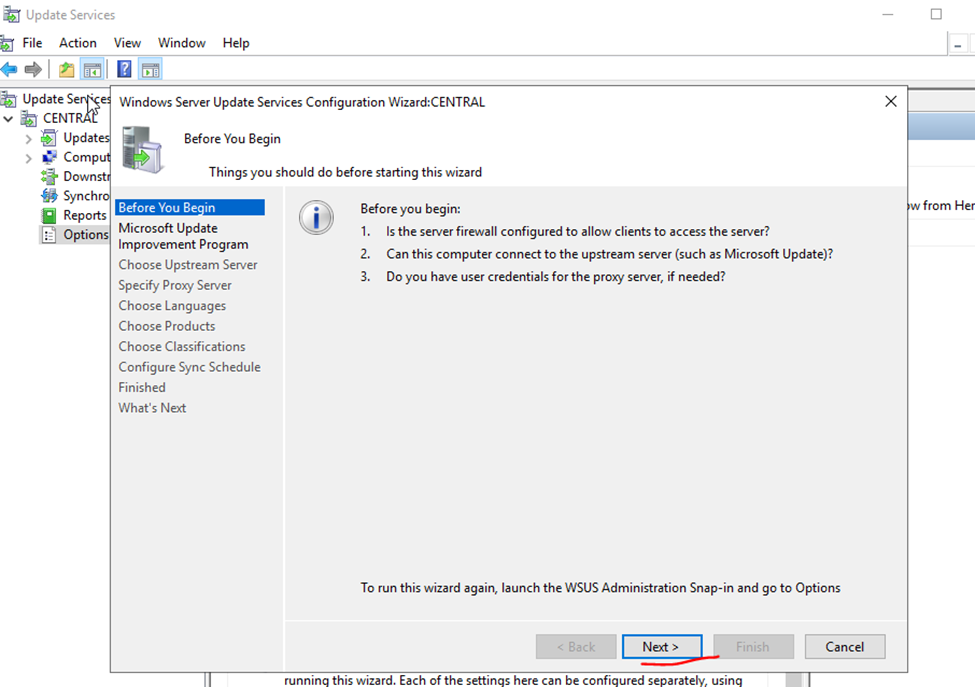Toggle Show/Hide Action Pane toolbar icon

(150, 70)
